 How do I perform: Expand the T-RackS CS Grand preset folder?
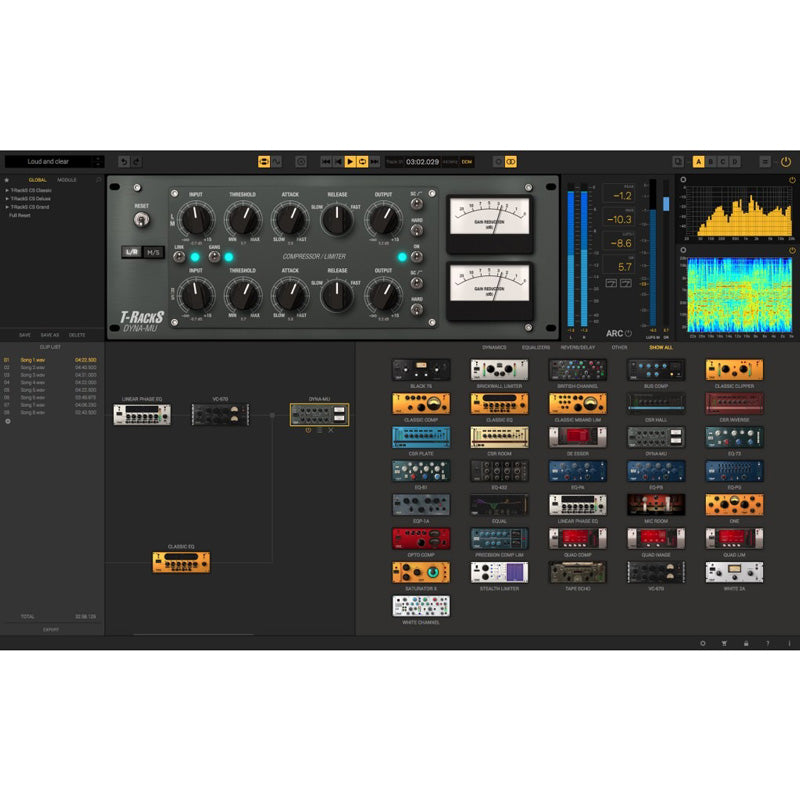pyautogui.click(x=32, y=207)
